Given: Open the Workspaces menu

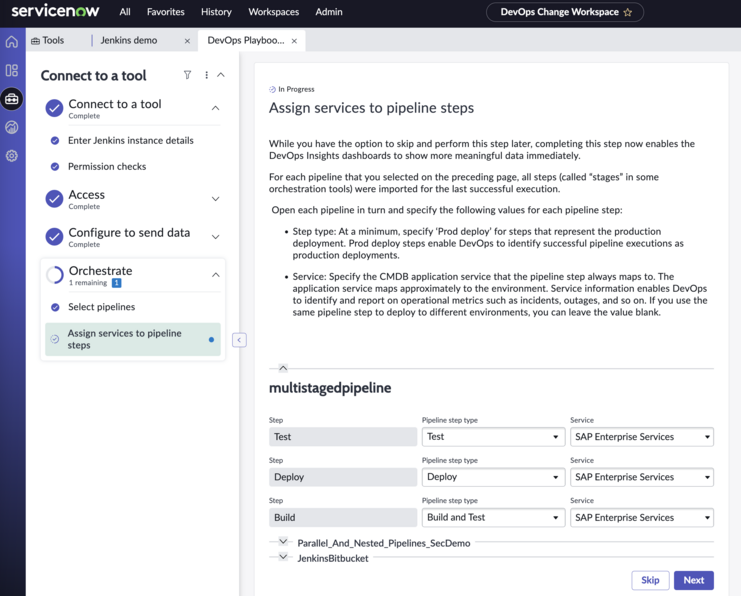Looking at the screenshot, I should coord(274,12).
